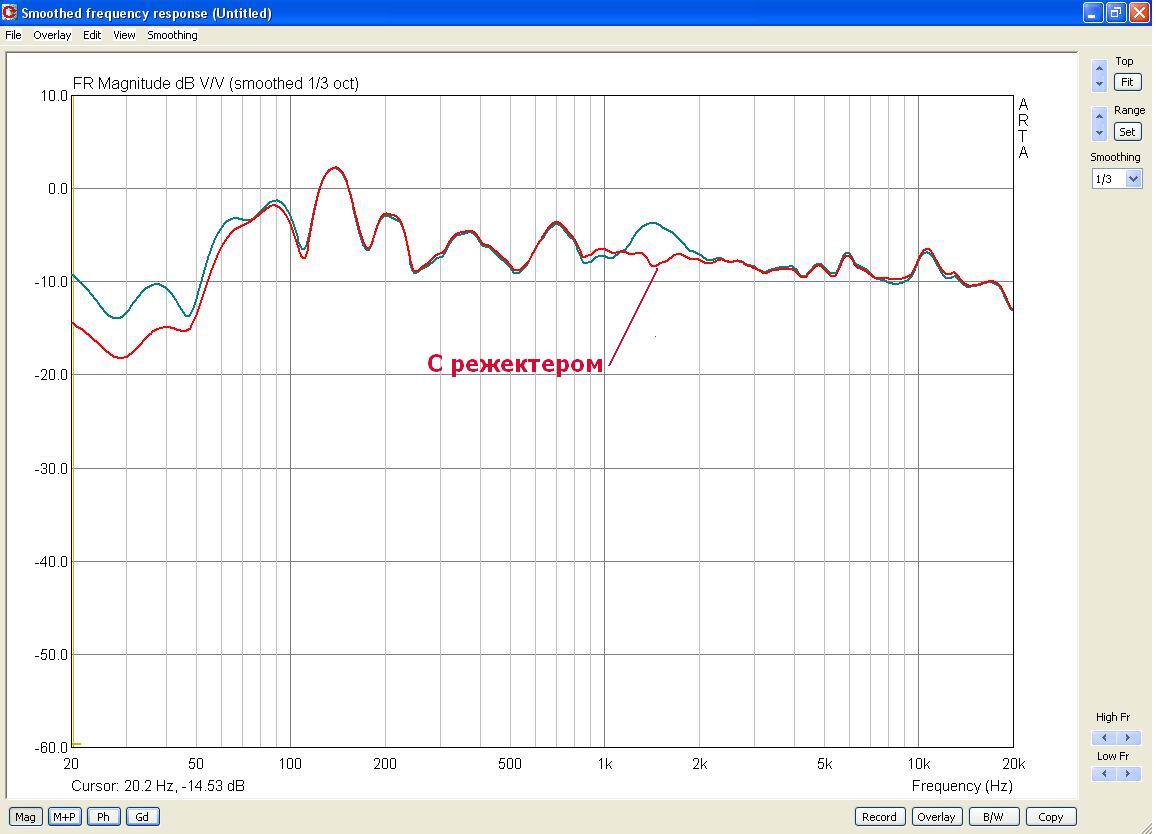Click the '100' frequency axis label

(290, 764)
